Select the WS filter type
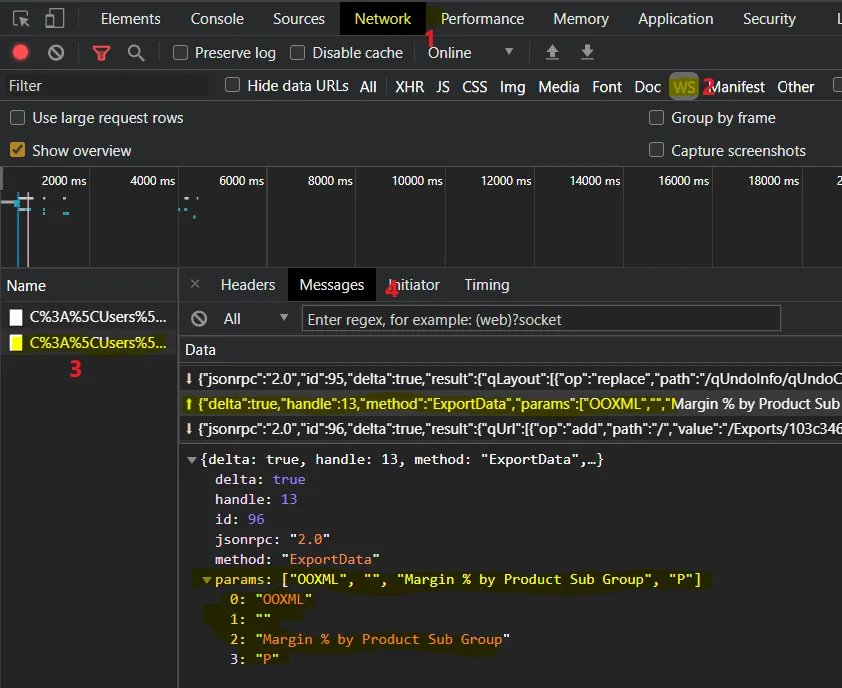The height and width of the screenshot is (688, 842). (x=684, y=87)
